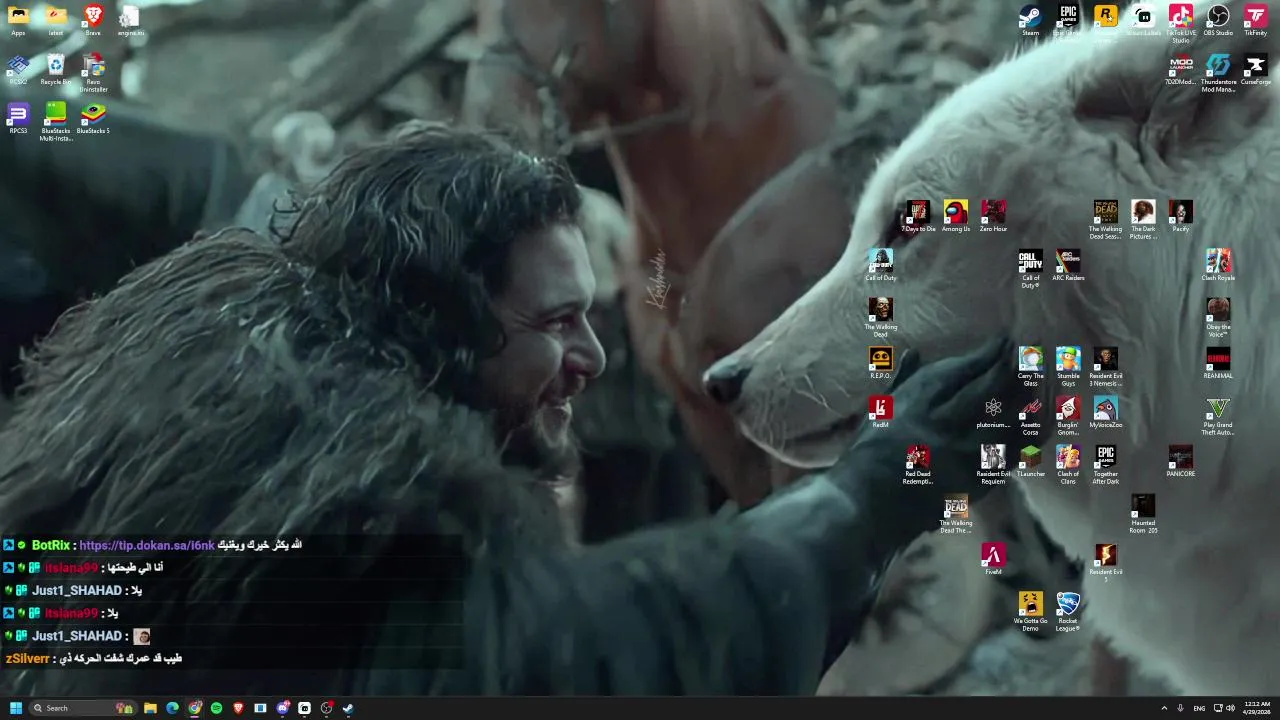
Task: Launch the Stumble Guys shortcut
Action: coord(1068,365)
